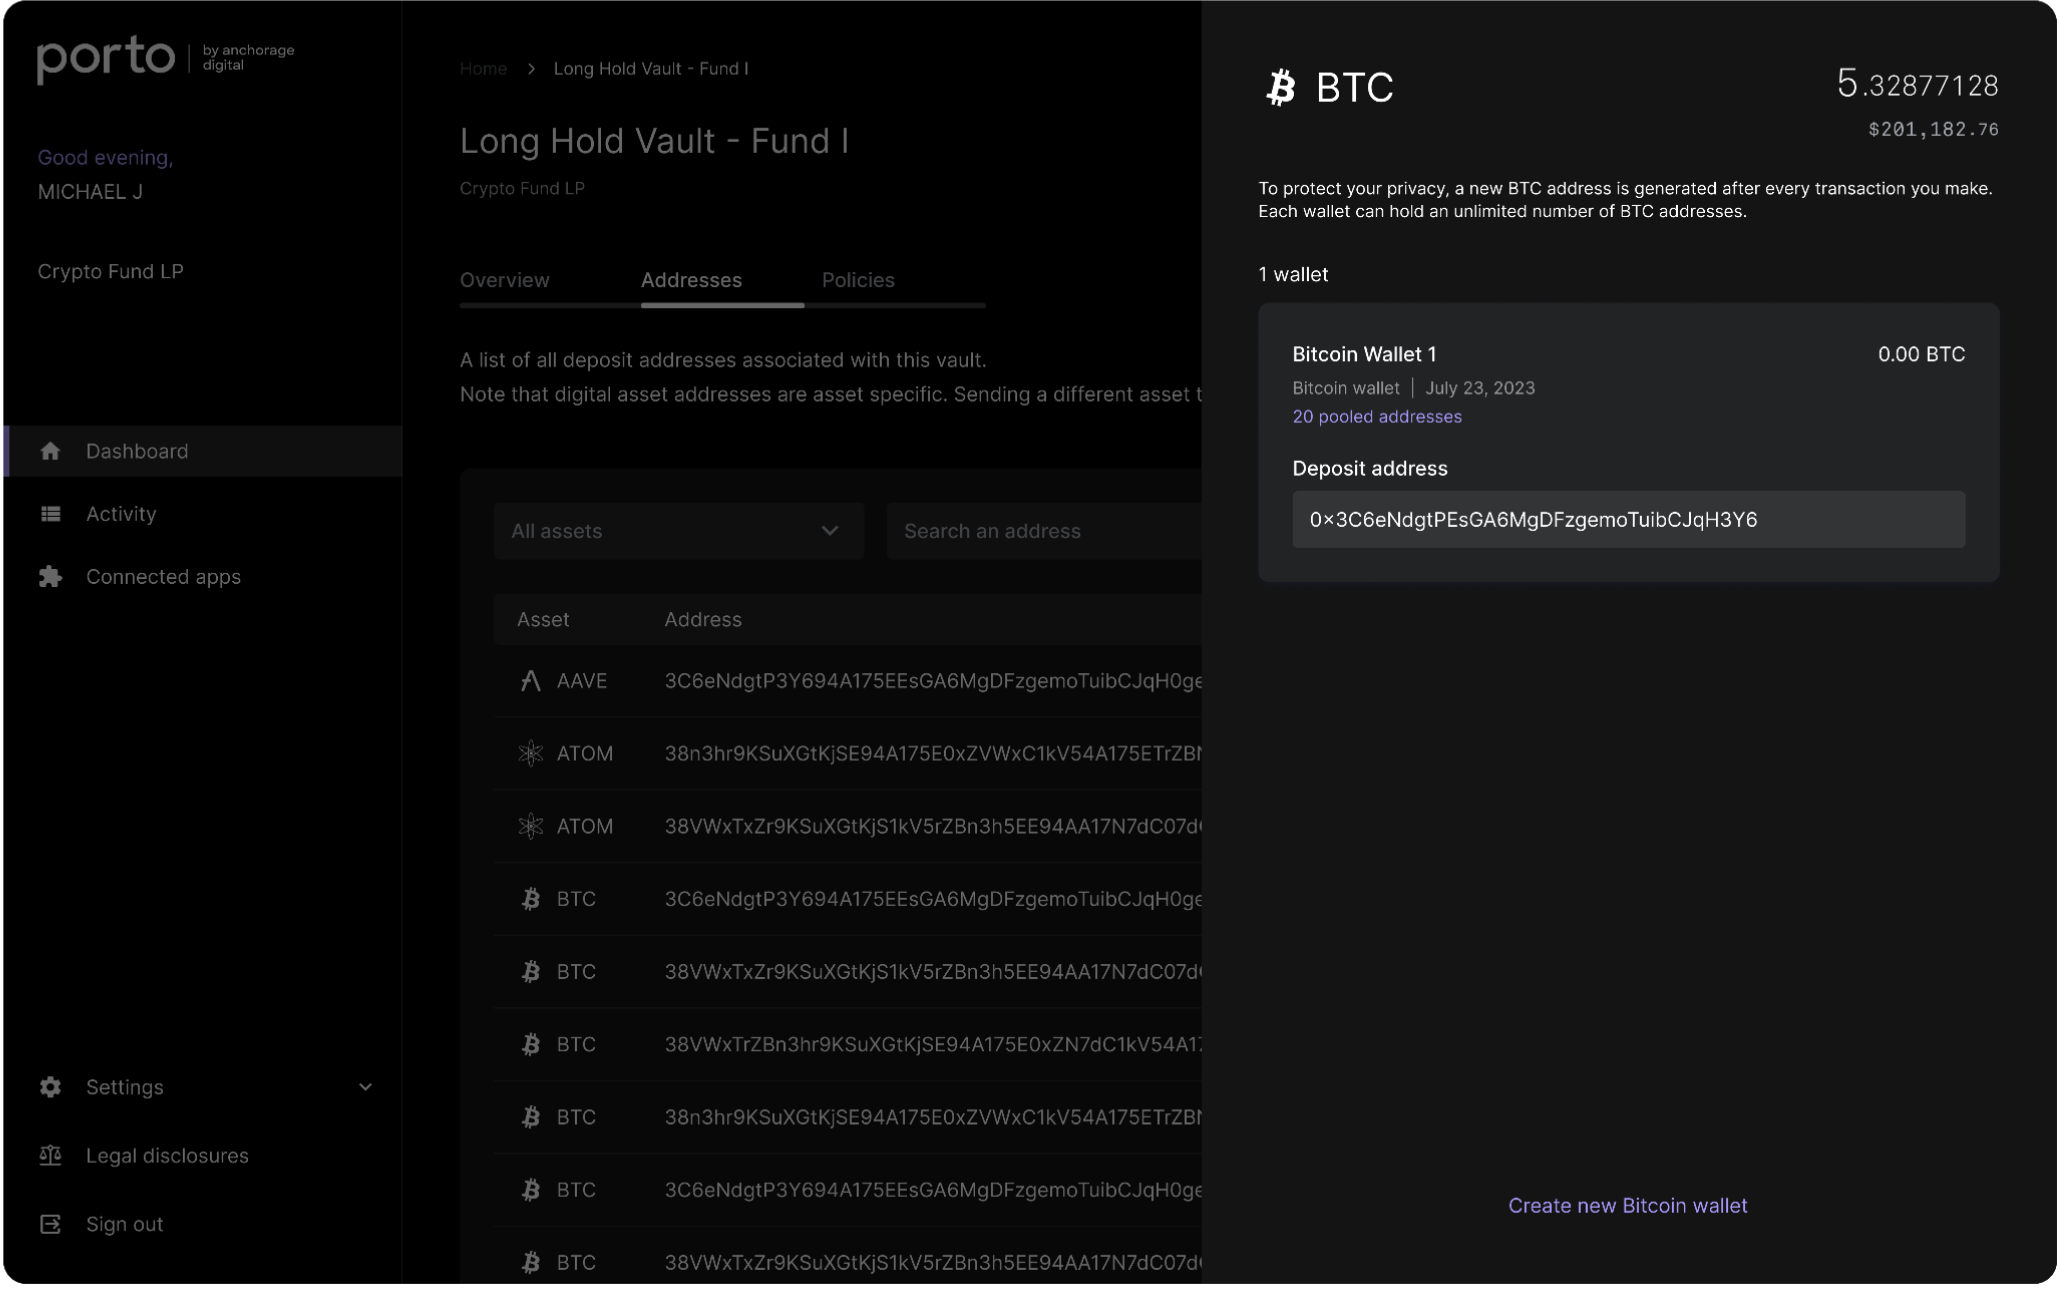Select the BTC address starting 38VWxTrZBn3hr9
Viewport: 2060px width, 1290px height.
[932, 1045]
